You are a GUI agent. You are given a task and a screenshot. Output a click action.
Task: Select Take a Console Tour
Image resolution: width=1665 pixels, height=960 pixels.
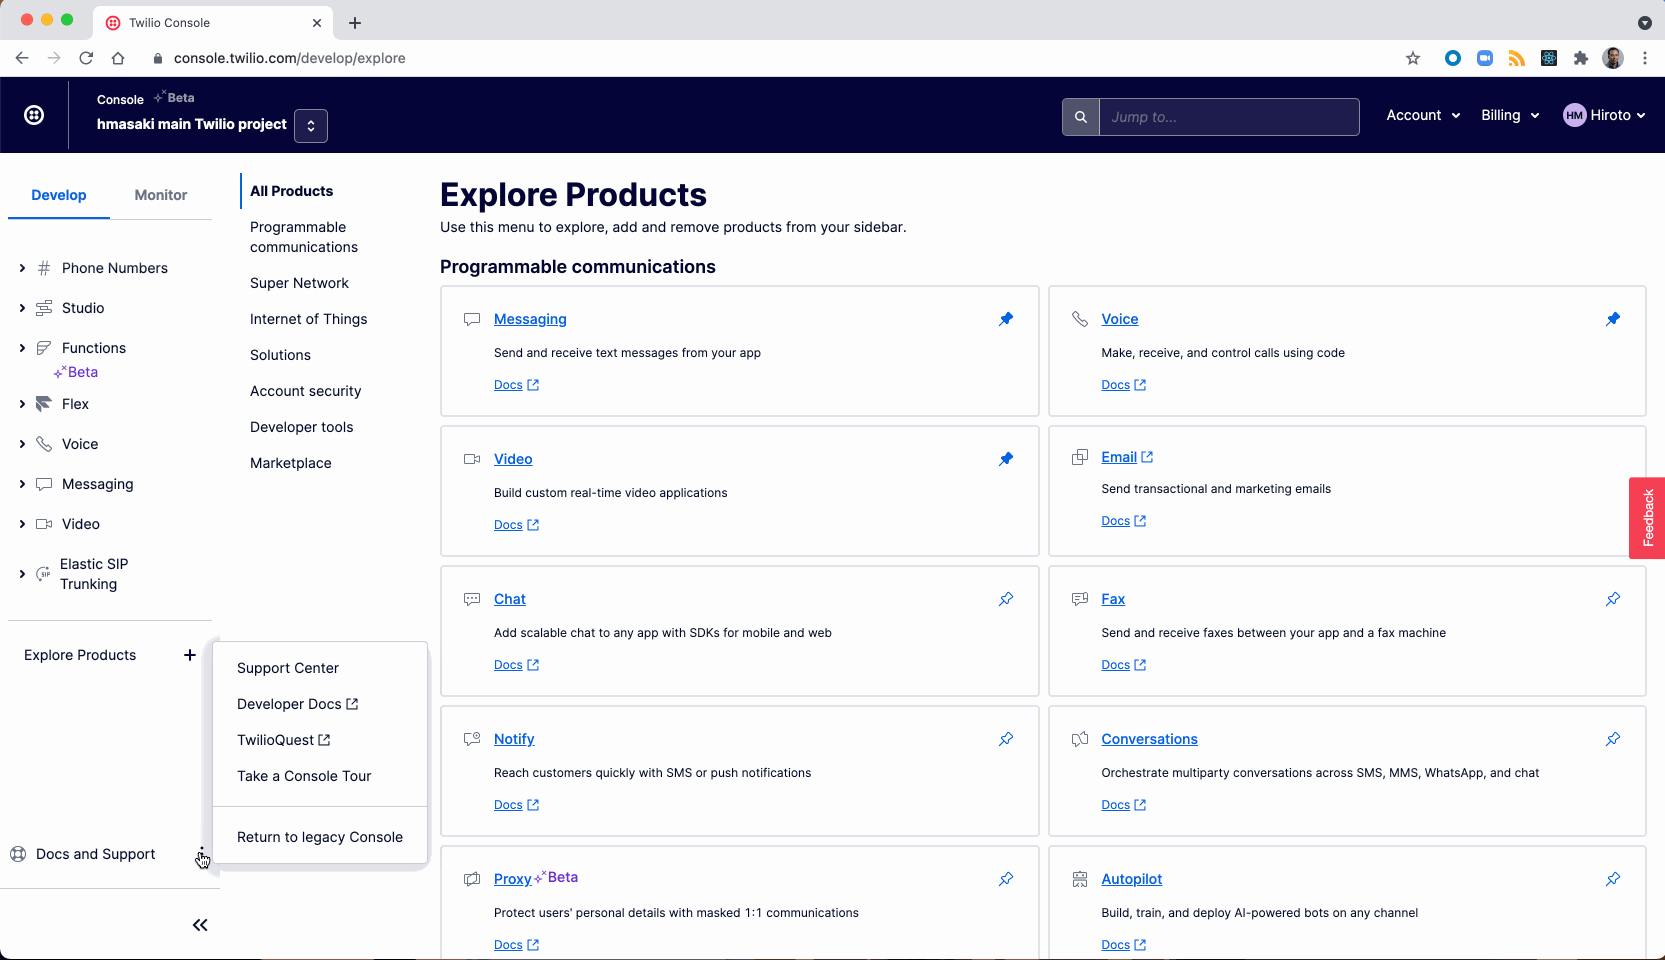[304, 776]
